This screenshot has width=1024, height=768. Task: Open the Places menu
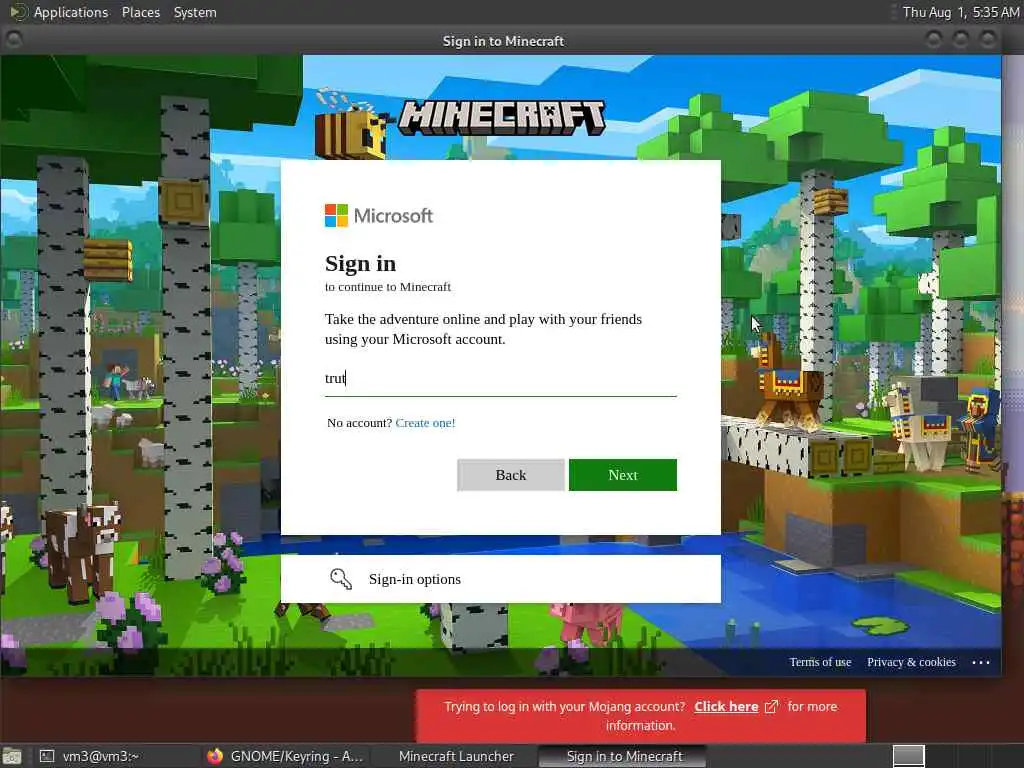(140, 12)
